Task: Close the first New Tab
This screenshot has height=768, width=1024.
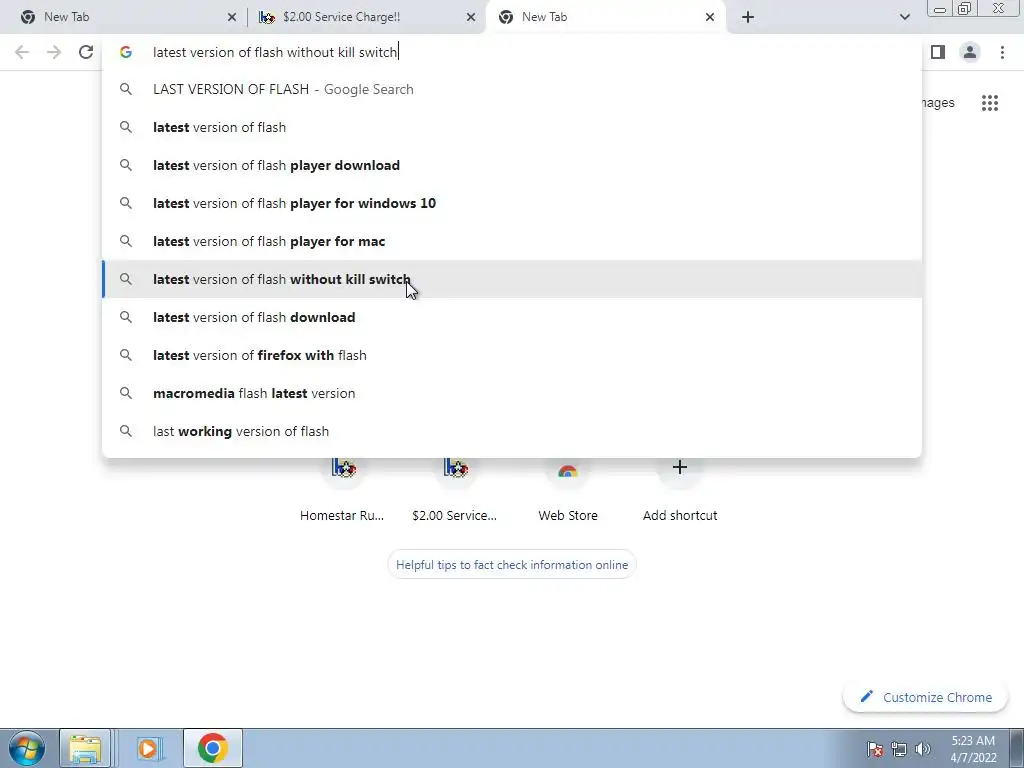Action: (232, 17)
